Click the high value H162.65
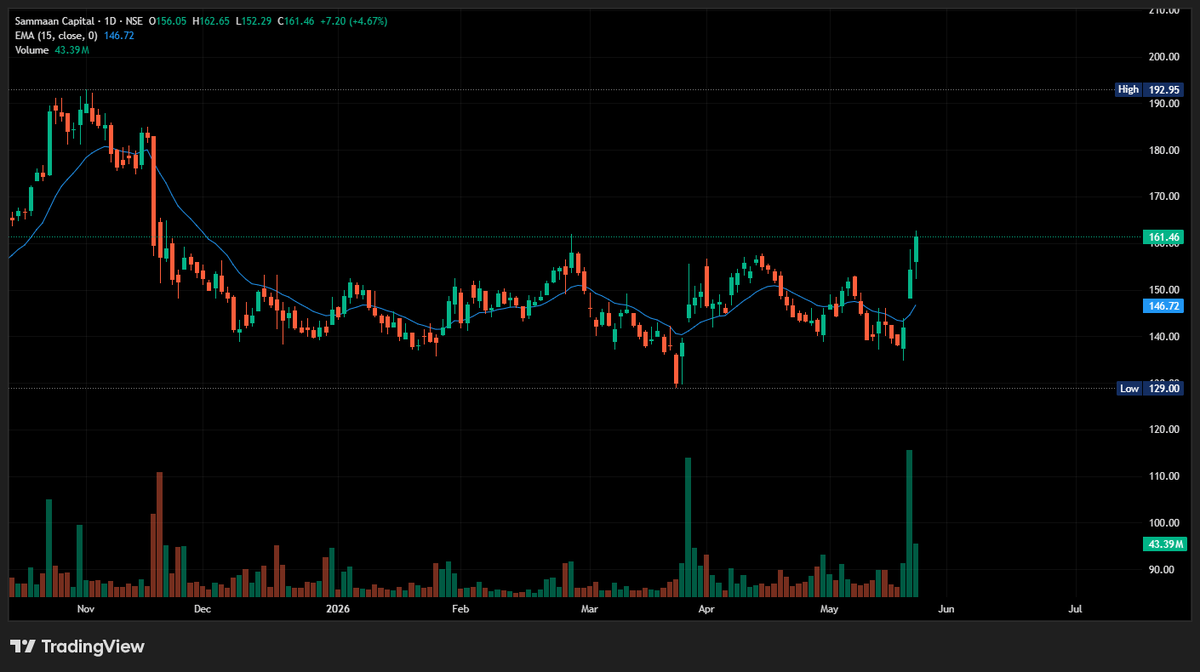1200x672 pixels. click(x=213, y=21)
